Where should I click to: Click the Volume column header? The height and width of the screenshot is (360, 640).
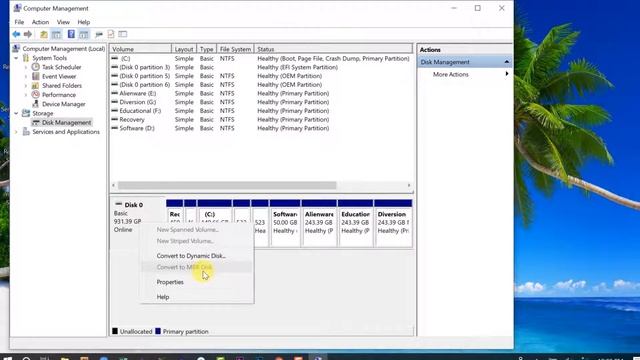[140, 49]
